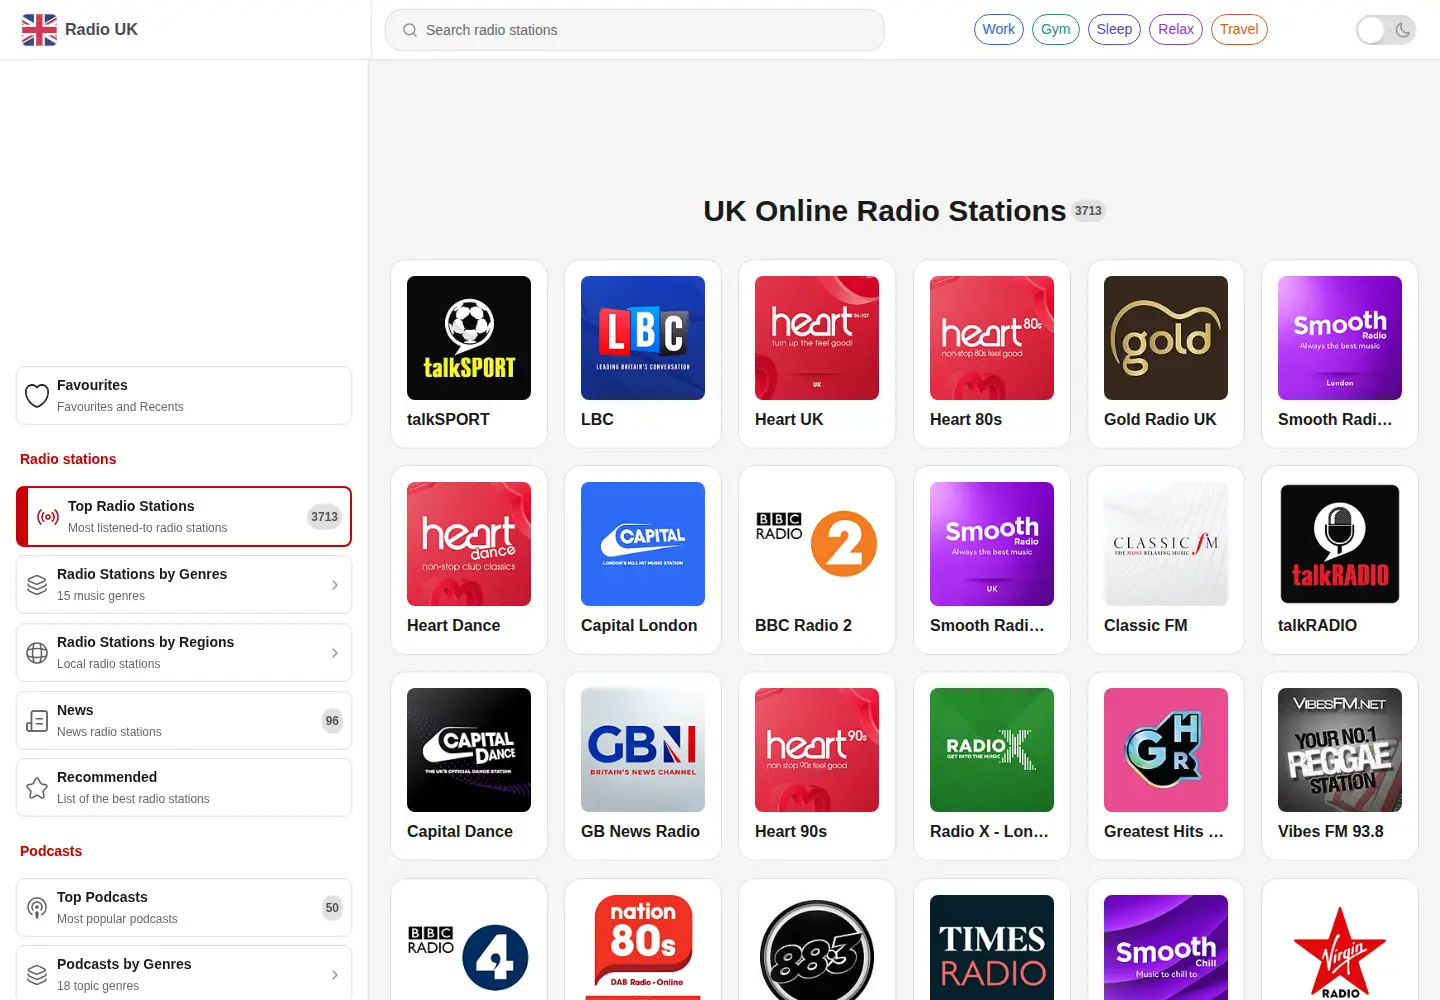Open the Virgin Radio logo

1340,947
